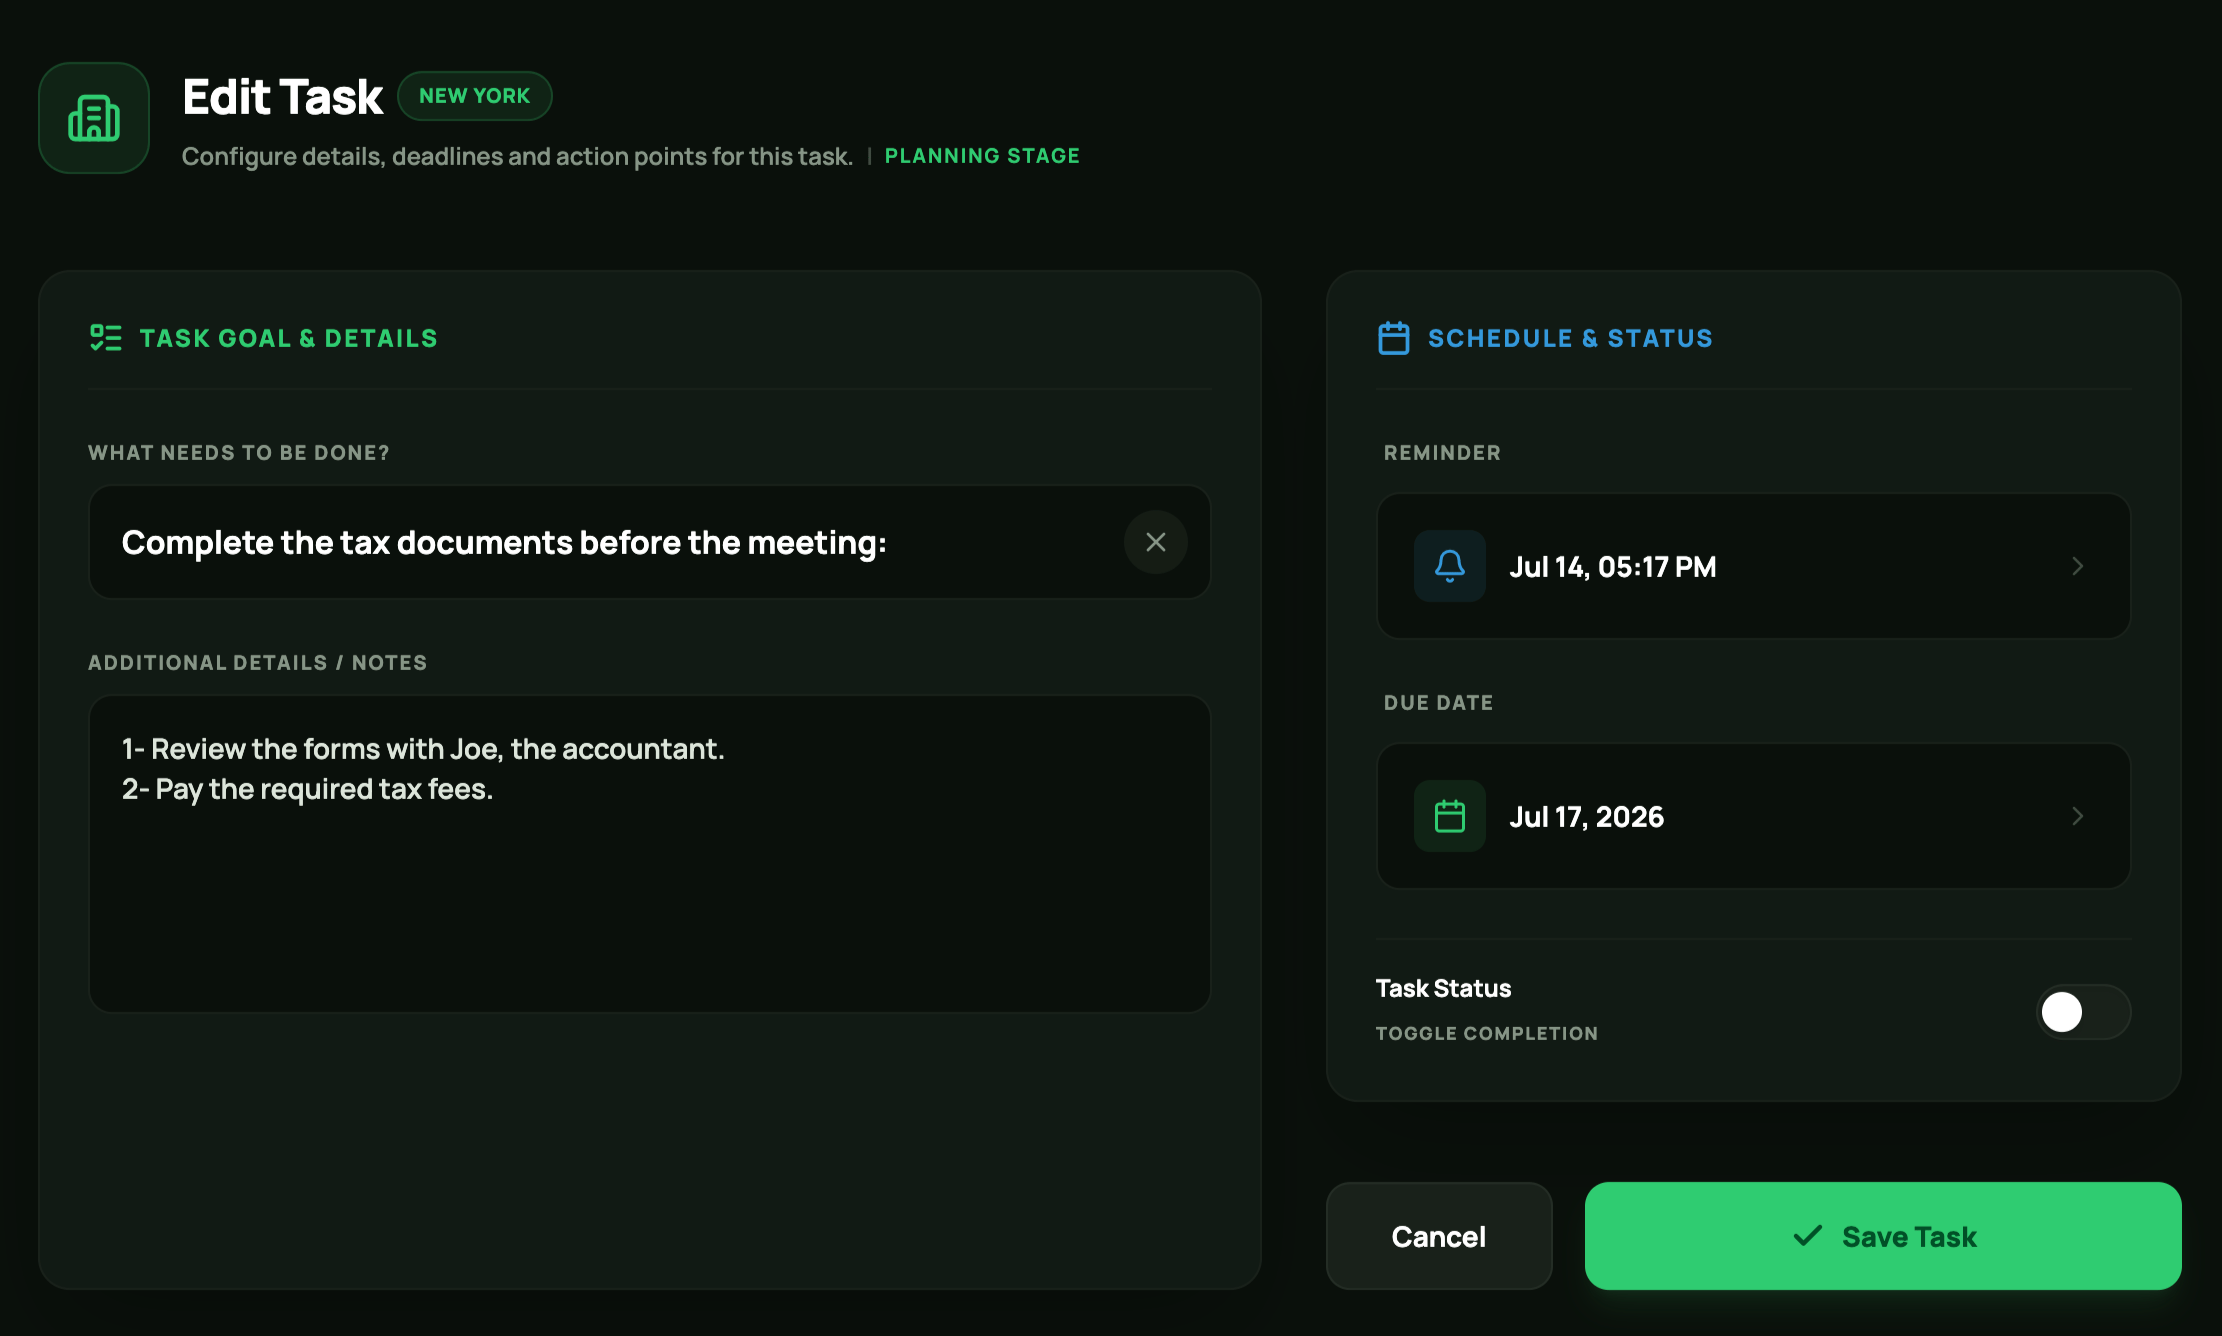The image size is (2222, 1336).
Task: Click the checkmark icon on Save Task
Action: (x=1807, y=1236)
